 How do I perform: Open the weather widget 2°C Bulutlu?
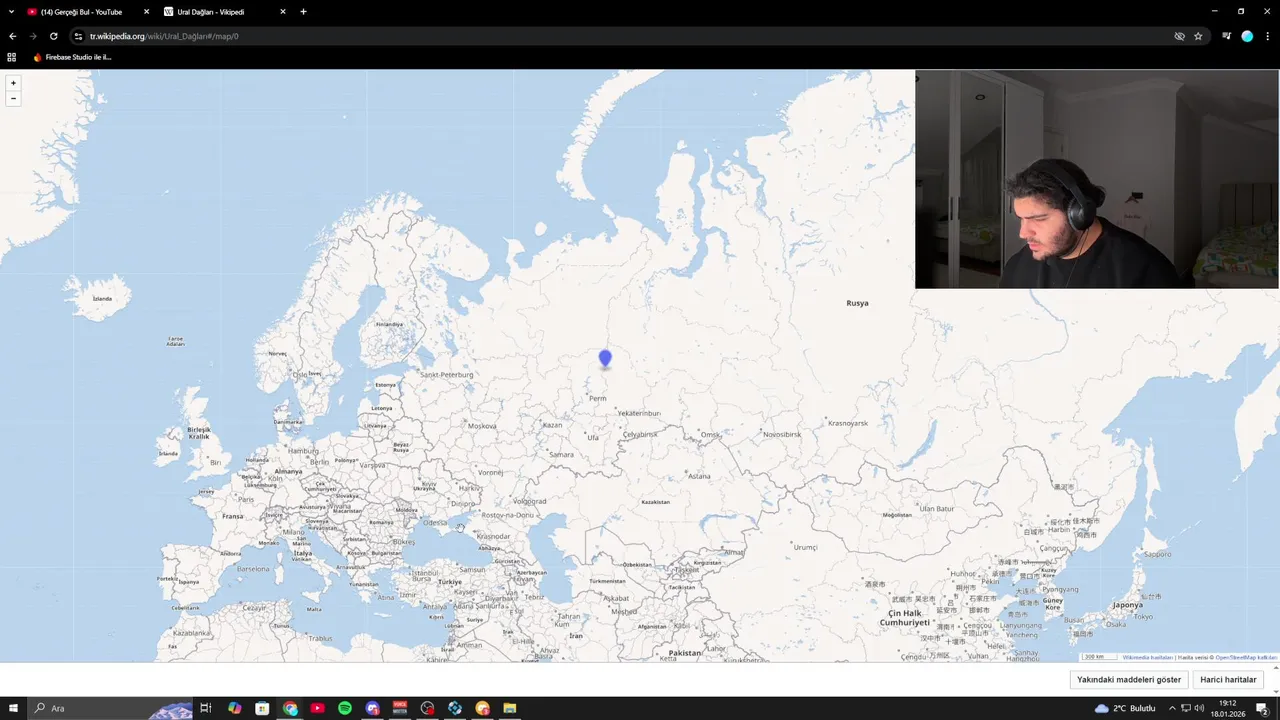(x=1125, y=708)
